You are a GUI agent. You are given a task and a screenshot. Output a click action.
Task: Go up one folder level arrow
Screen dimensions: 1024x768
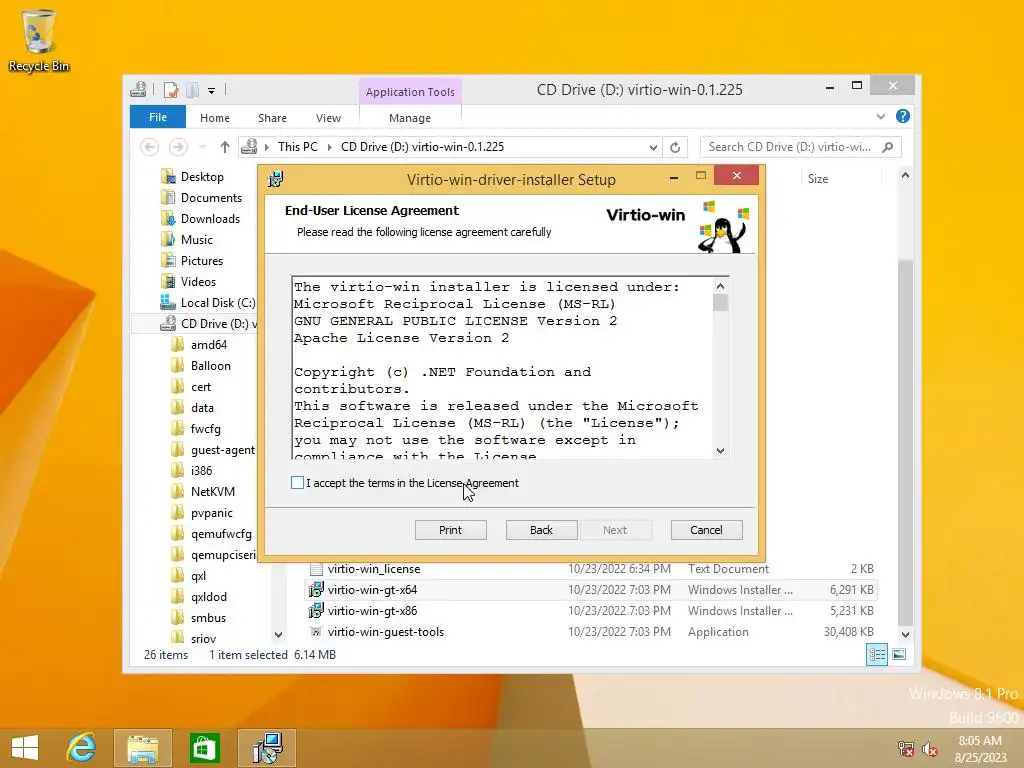click(225, 147)
